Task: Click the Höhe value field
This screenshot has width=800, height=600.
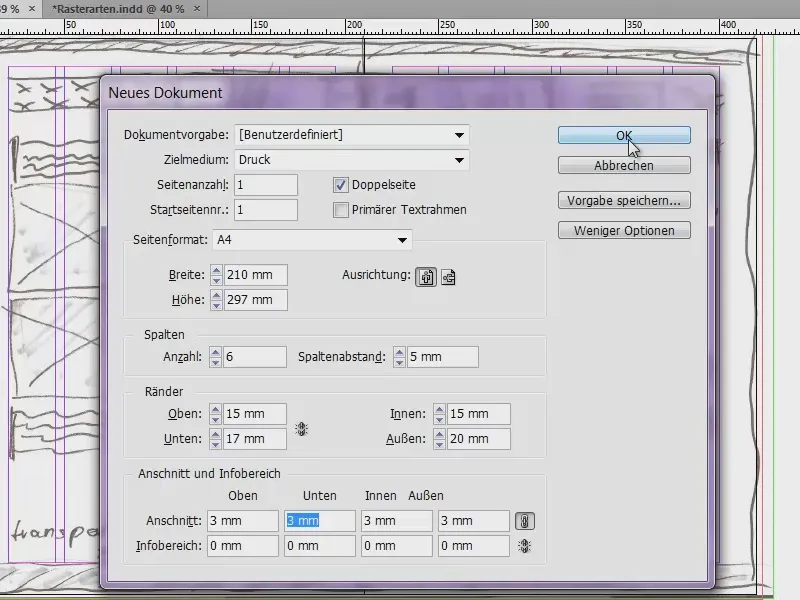Action: click(255, 300)
